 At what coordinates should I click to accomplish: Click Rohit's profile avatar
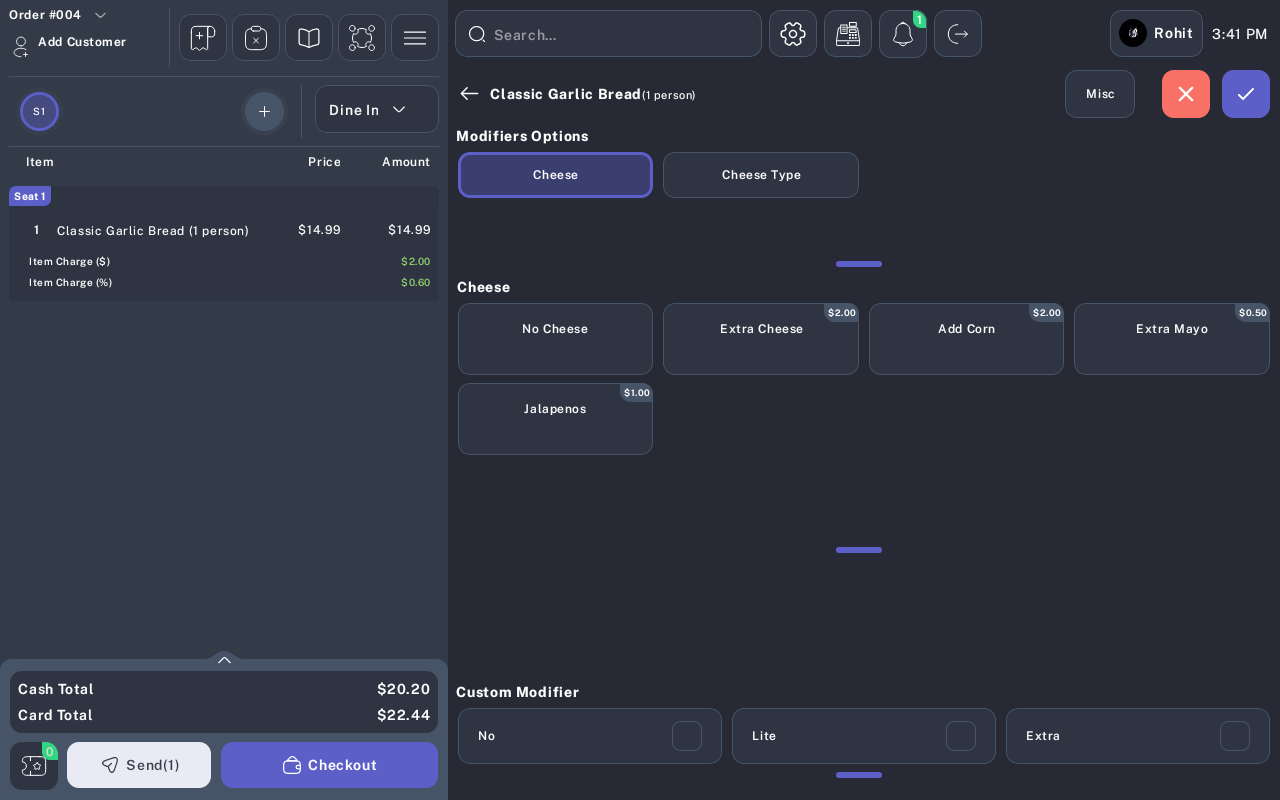(1133, 33)
